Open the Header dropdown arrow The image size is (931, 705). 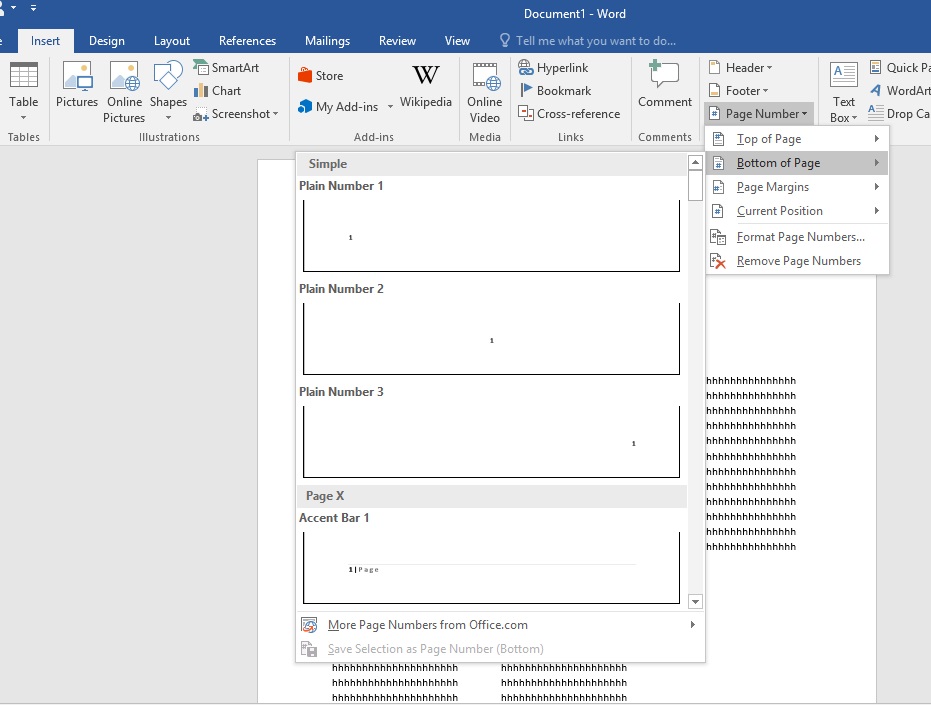tap(770, 68)
